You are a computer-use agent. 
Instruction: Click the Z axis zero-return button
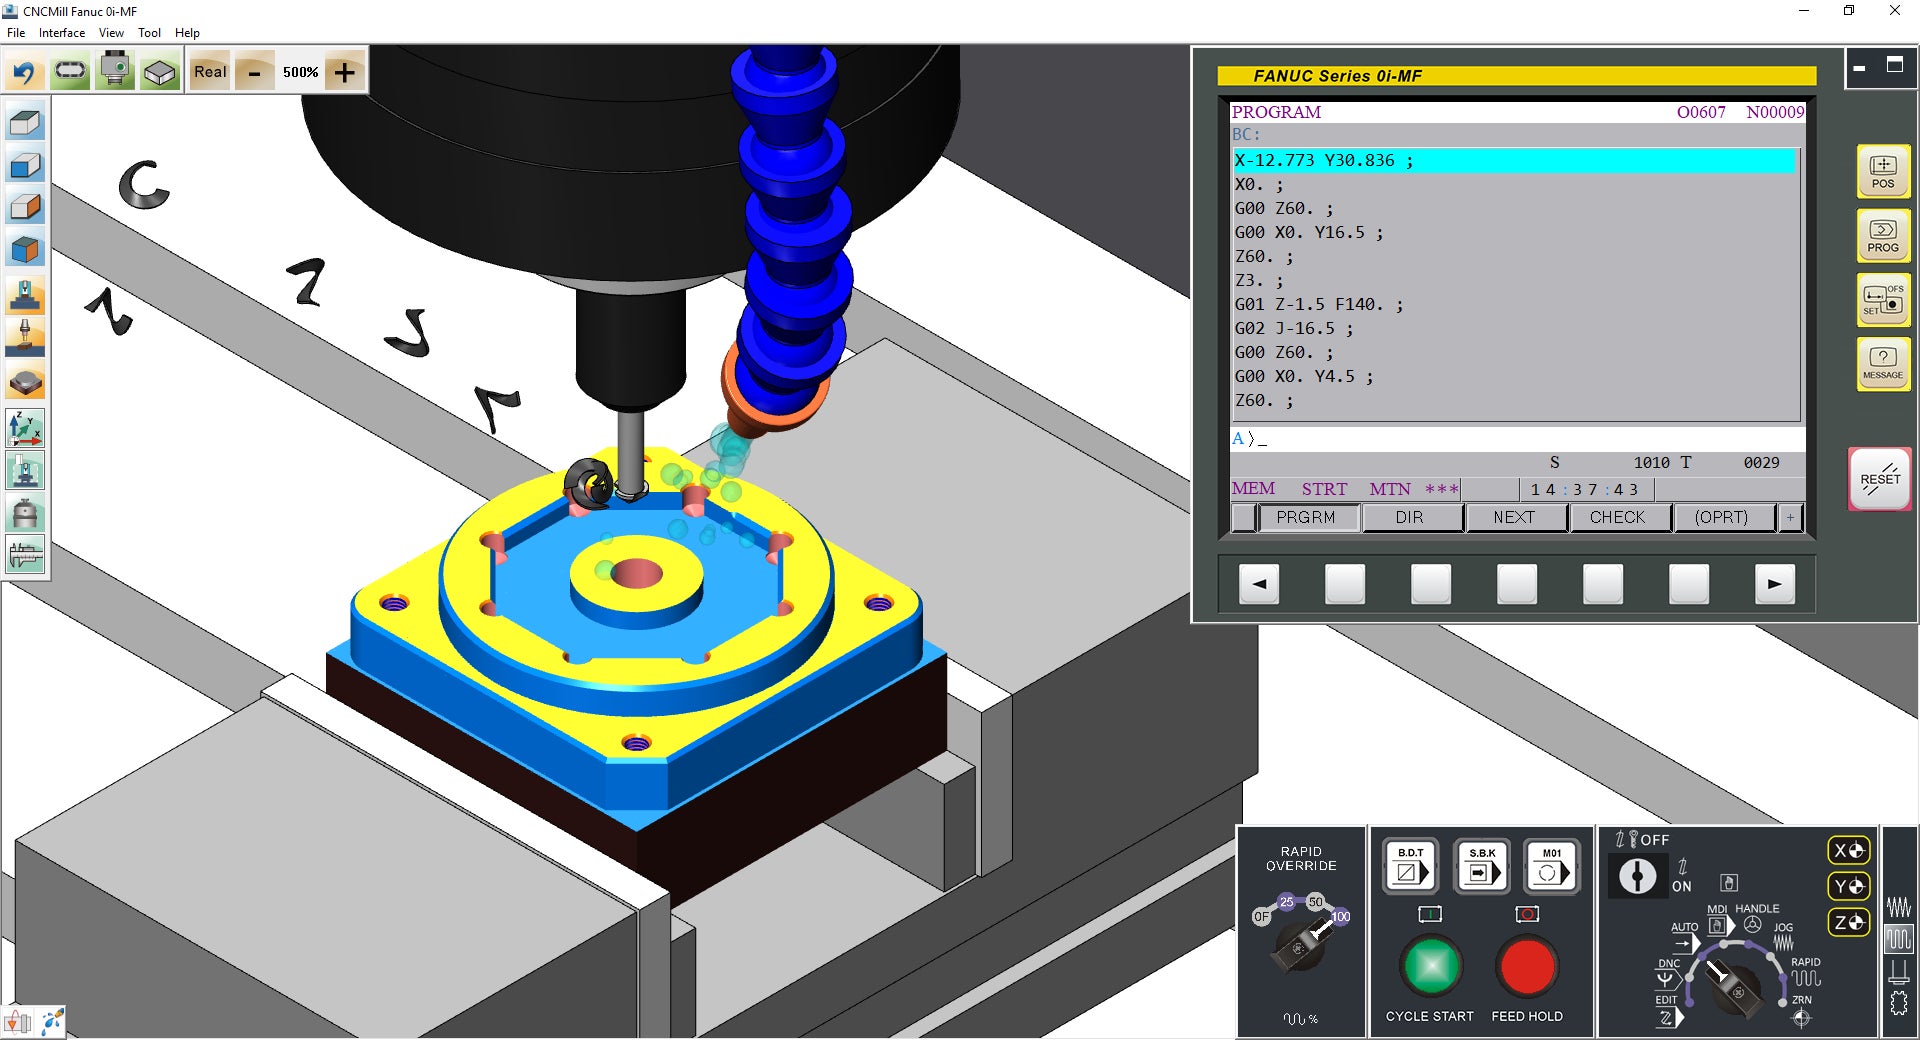[1849, 922]
